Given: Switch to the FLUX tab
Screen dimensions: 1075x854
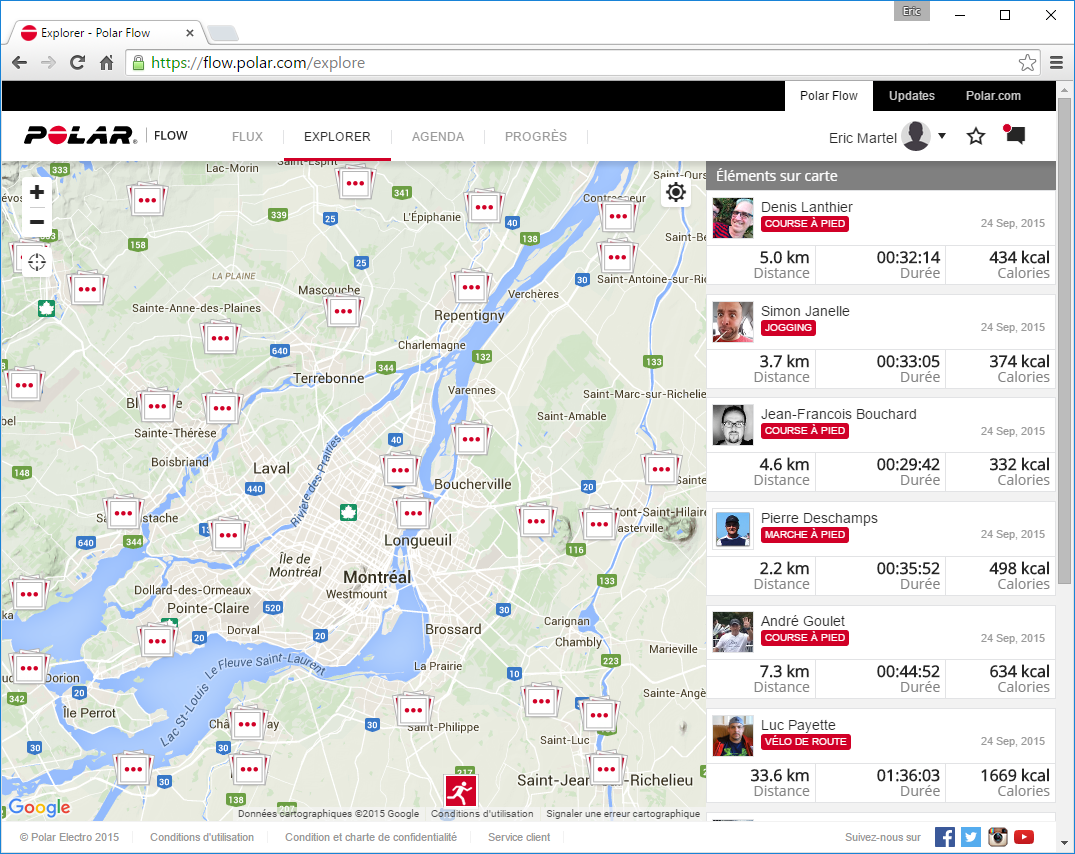Looking at the screenshot, I should [247, 137].
